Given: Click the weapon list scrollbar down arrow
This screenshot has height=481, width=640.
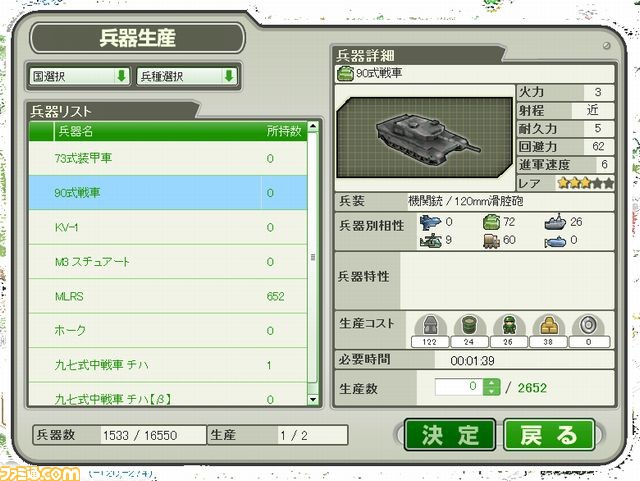Looking at the screenshot, I should pos(313,399).
